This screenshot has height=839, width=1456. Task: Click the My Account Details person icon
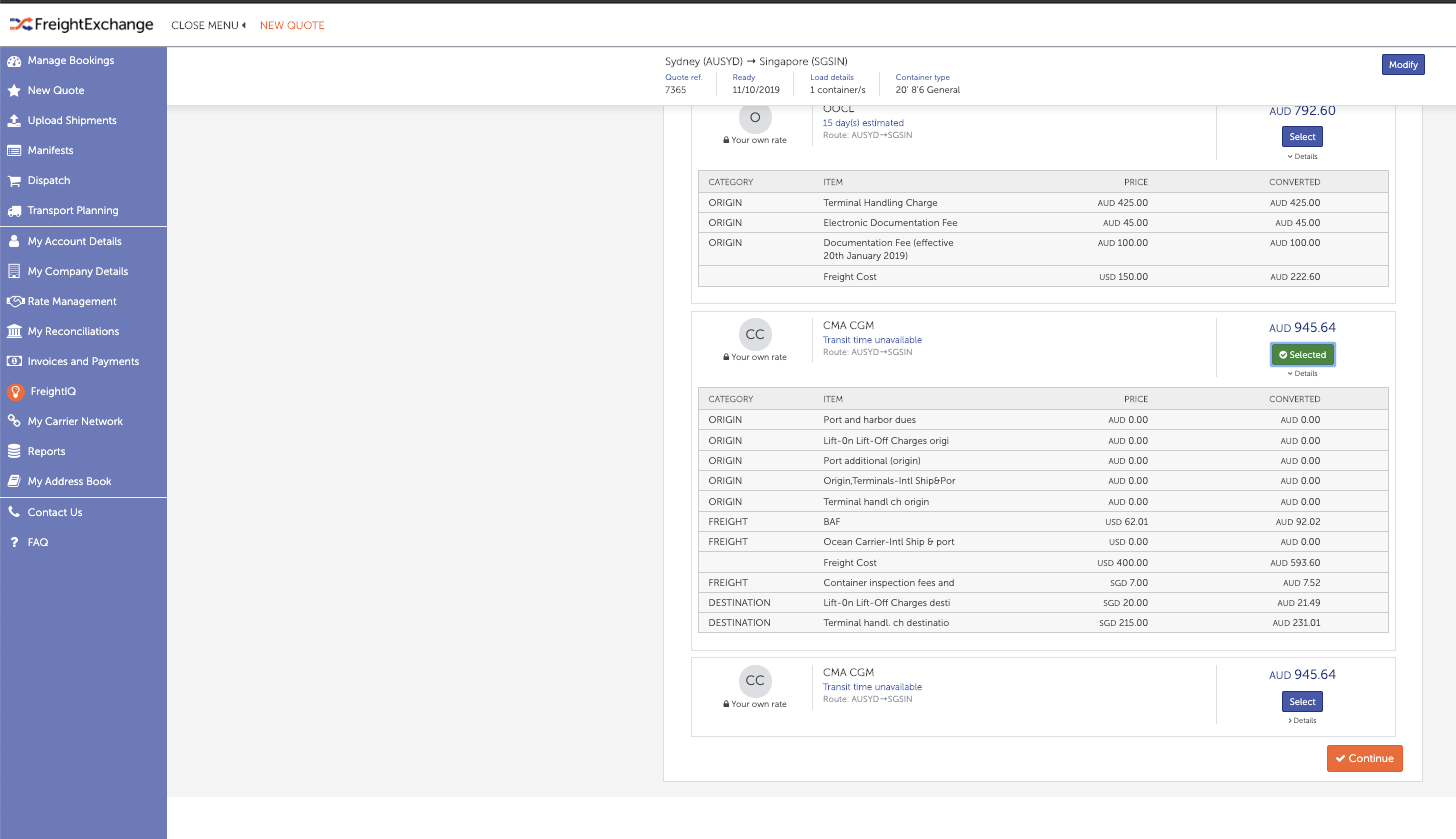pyautogui.click(x=14, y=241)
